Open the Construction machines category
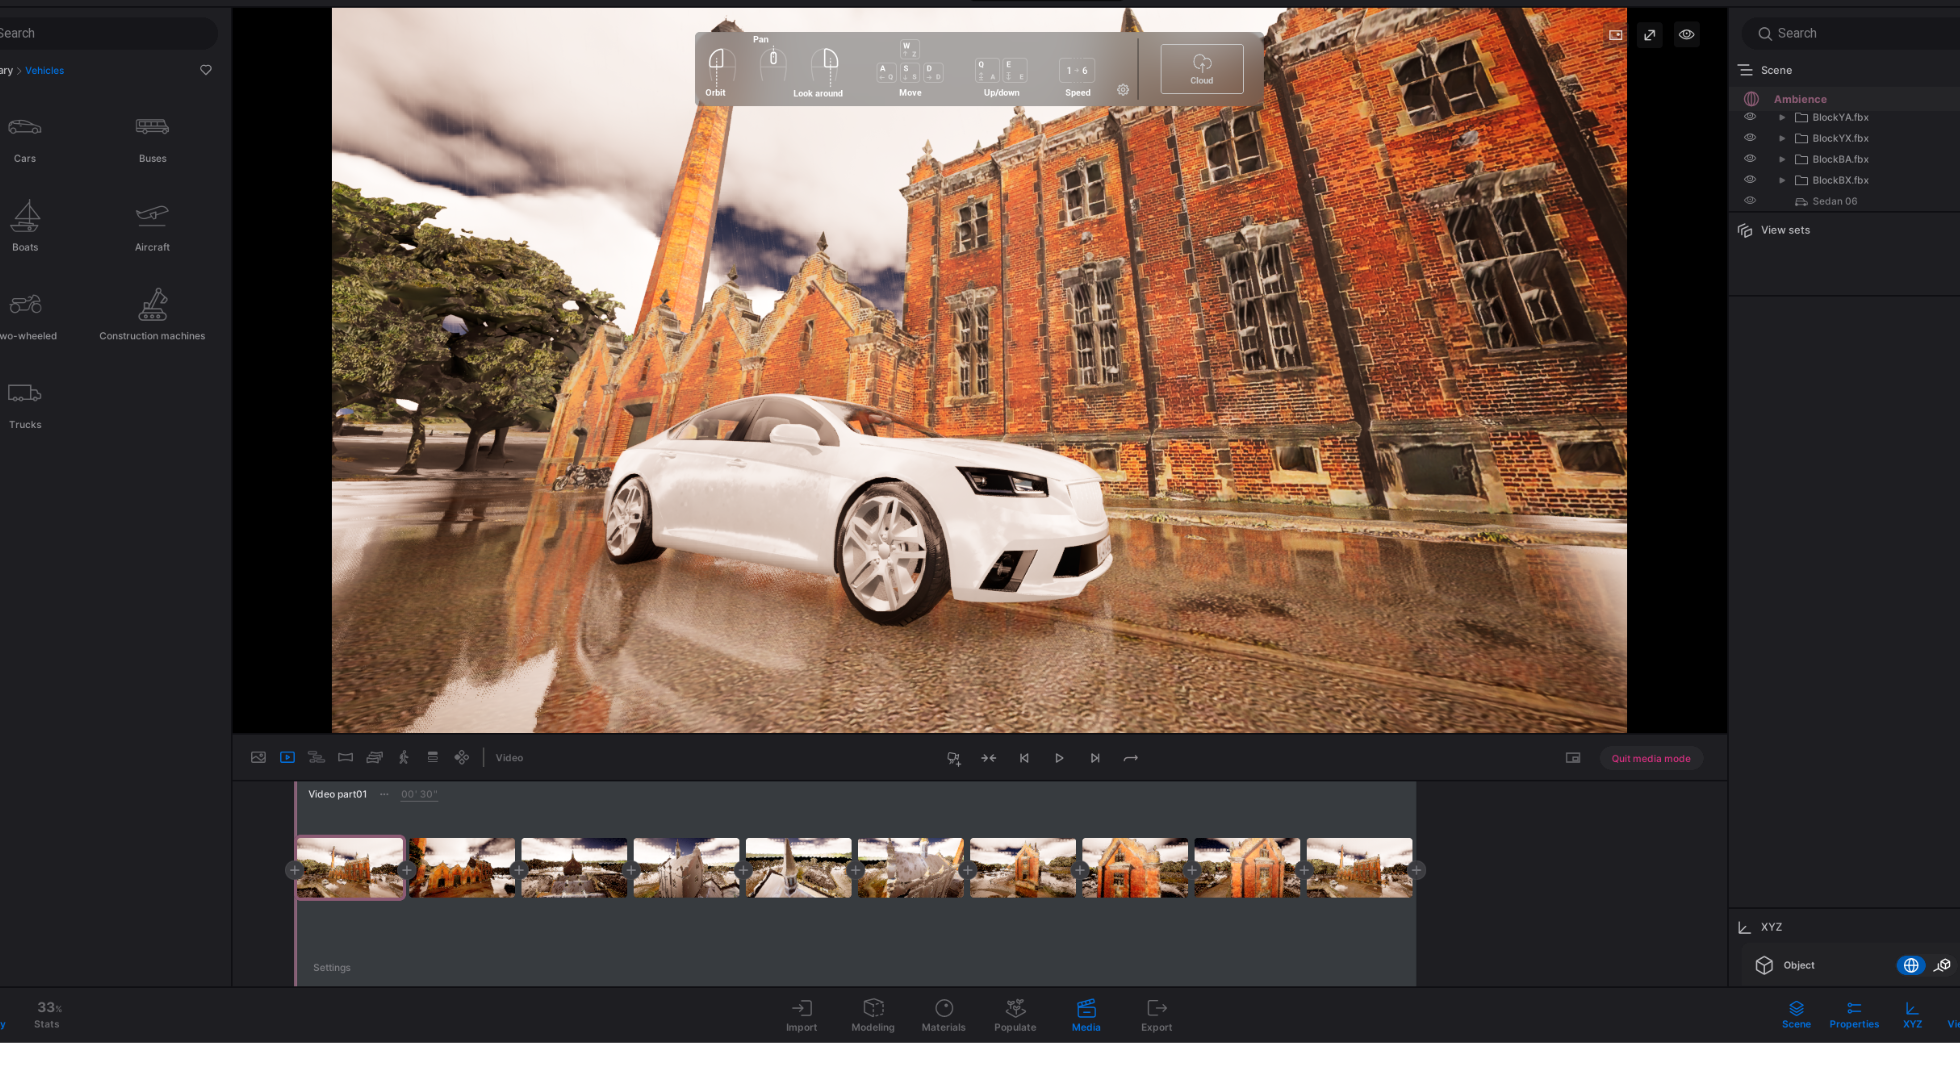1960x1080 pixels. [152, 314]
